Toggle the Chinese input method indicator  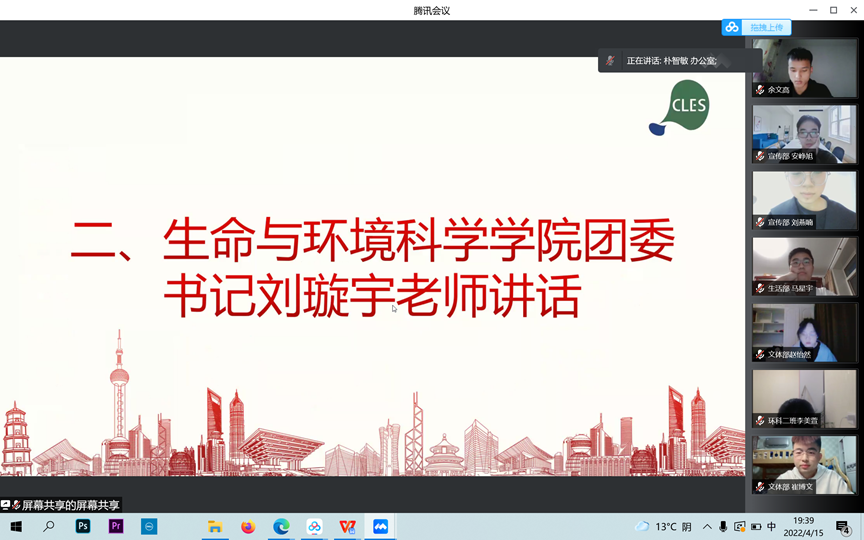pos(771,527)
